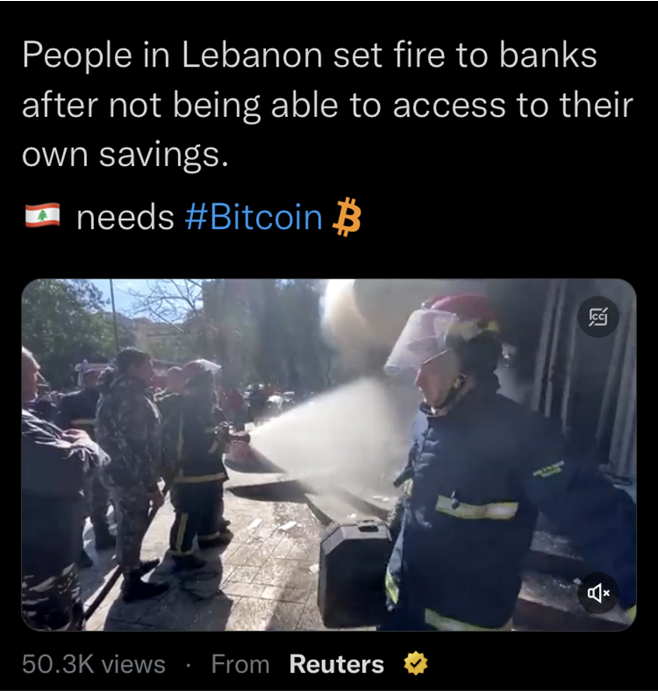Click the tweet line 'after not being able'
This screenshot has height=691, width=658.
327,106
